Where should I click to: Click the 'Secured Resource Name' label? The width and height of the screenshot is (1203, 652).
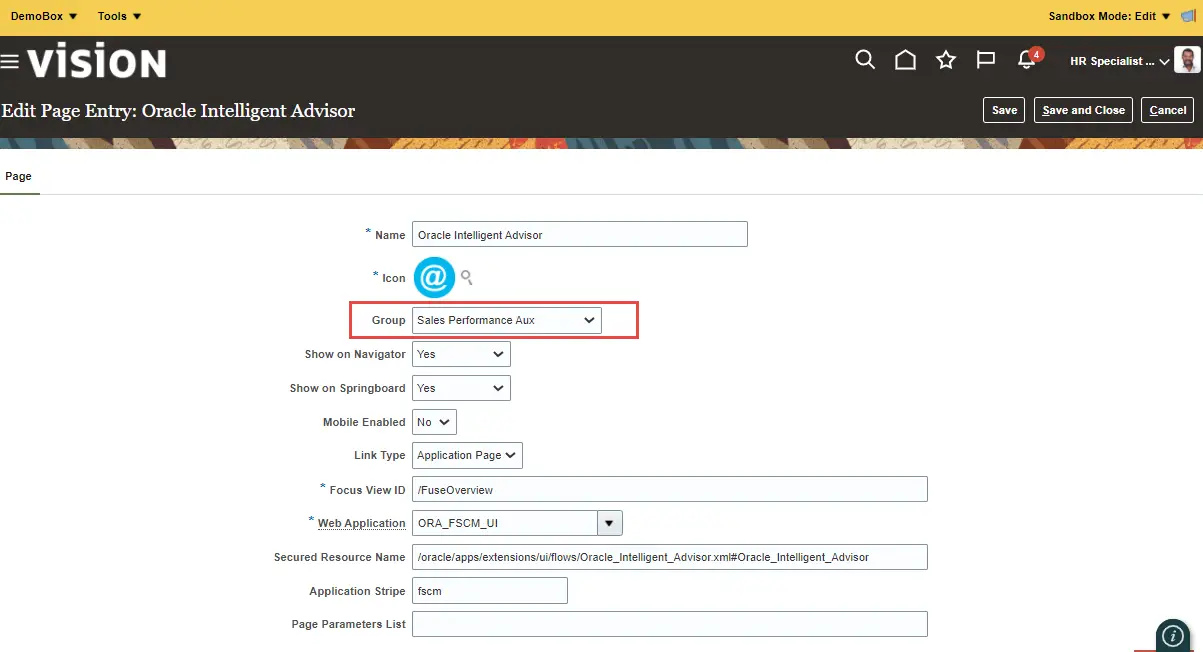(x=340, y=557)
